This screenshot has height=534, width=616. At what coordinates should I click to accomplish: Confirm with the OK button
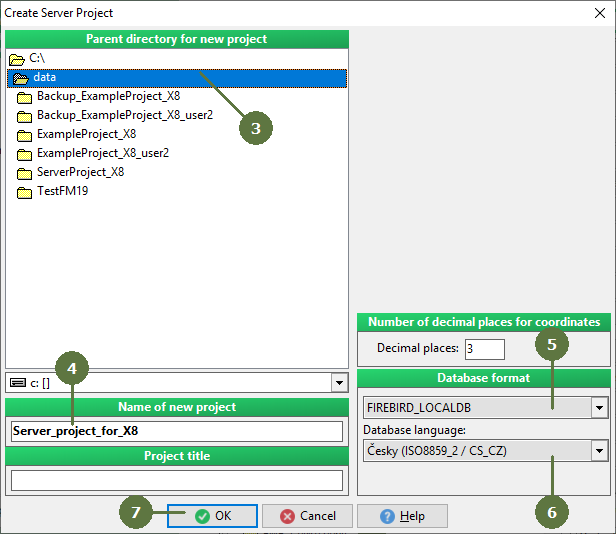click(x=212, y=516)
